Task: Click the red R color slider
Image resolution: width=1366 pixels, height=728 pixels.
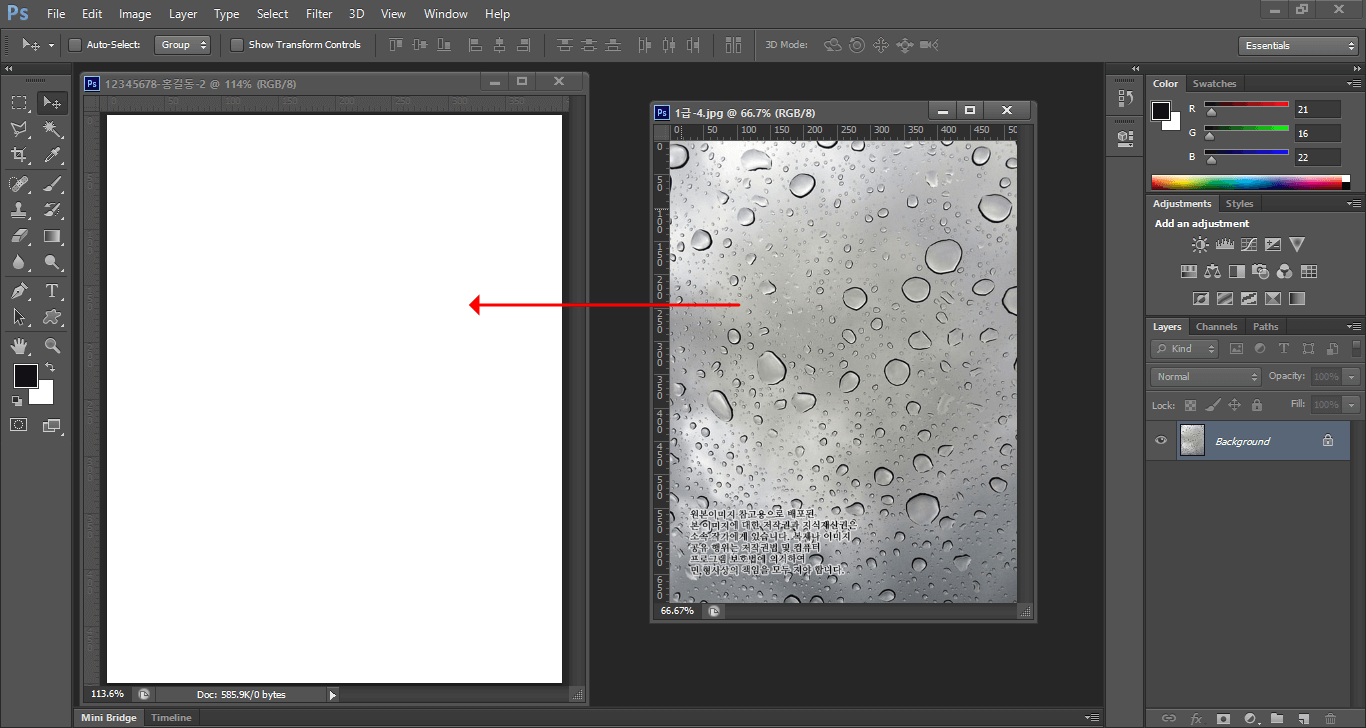Action: click(x=1246, y=104)
